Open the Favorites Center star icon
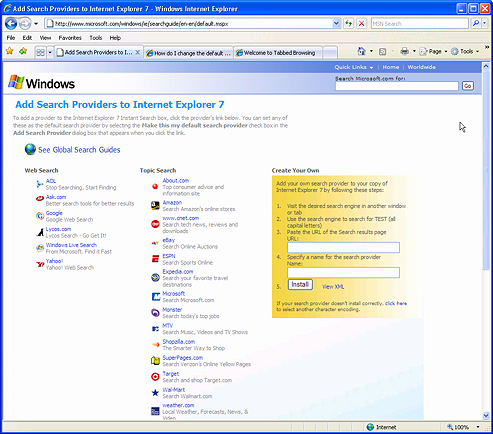The width and height of the screenshot is (493, 434). [x=10, y=51]
